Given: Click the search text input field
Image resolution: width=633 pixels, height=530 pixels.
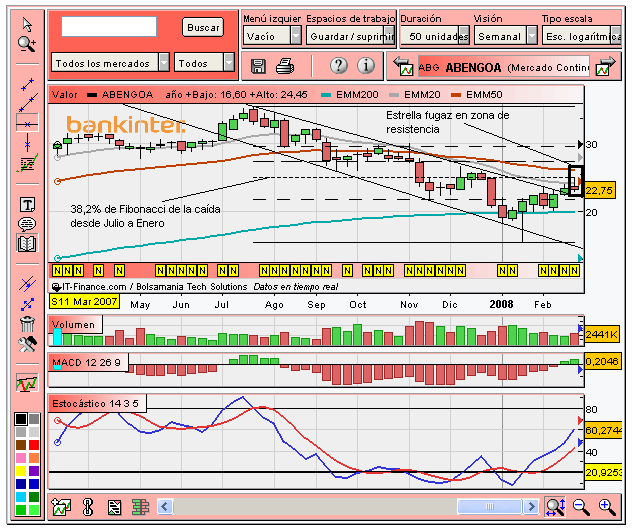Looking at the screenshot, I should [x=109, y=27].
